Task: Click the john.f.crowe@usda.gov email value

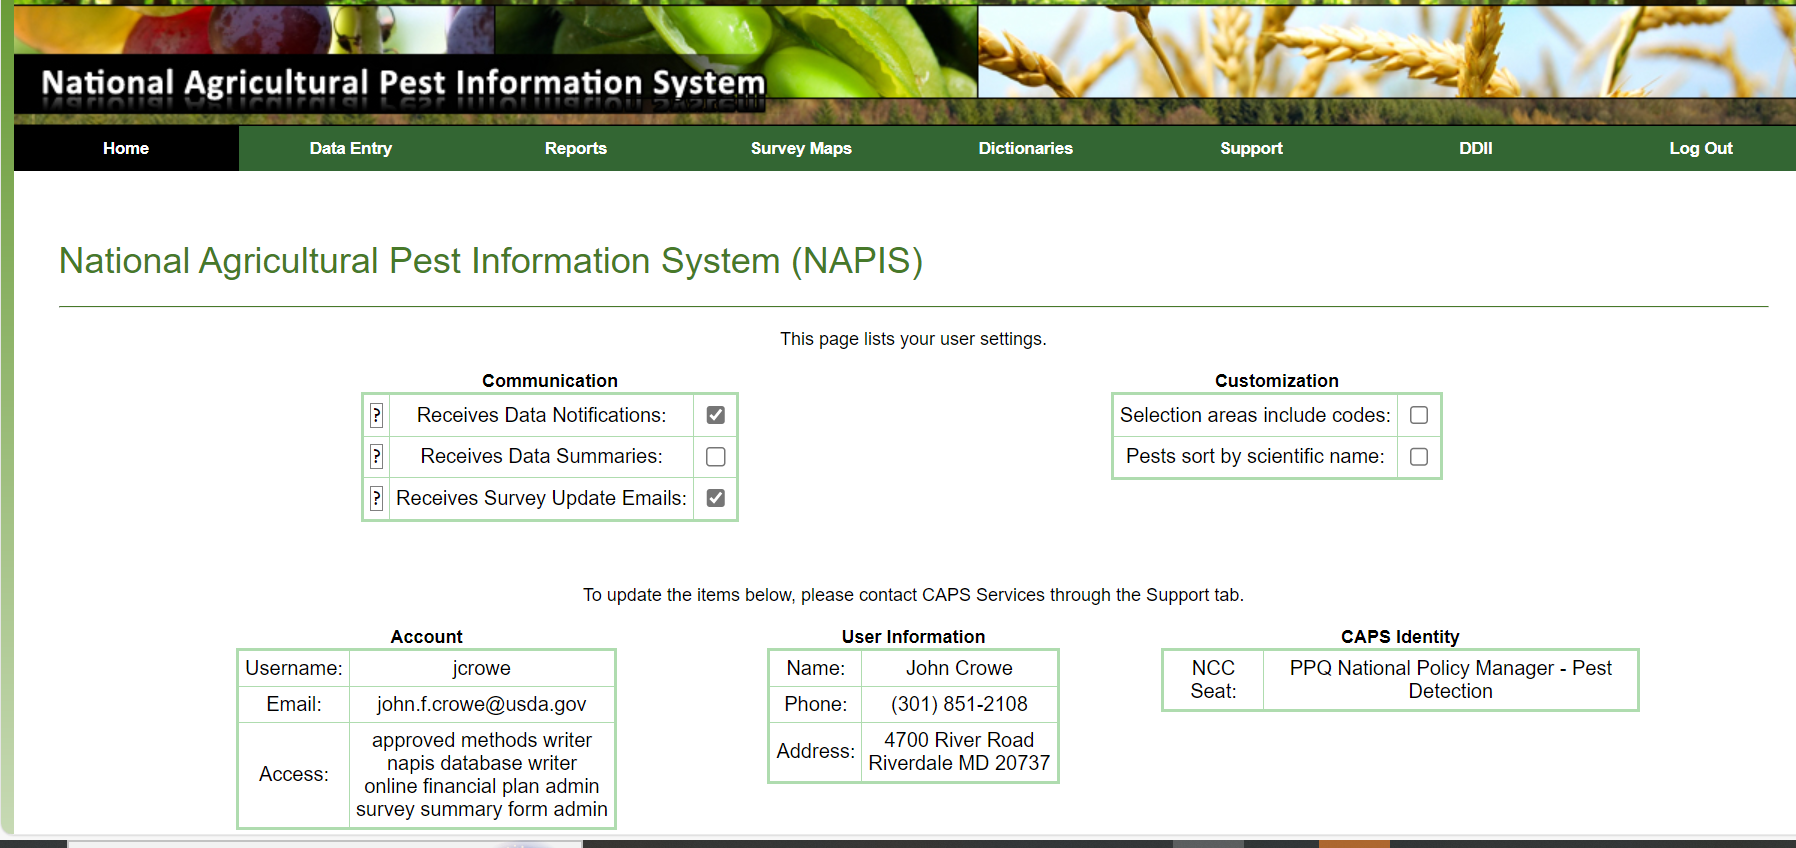Action: [481, 704]
